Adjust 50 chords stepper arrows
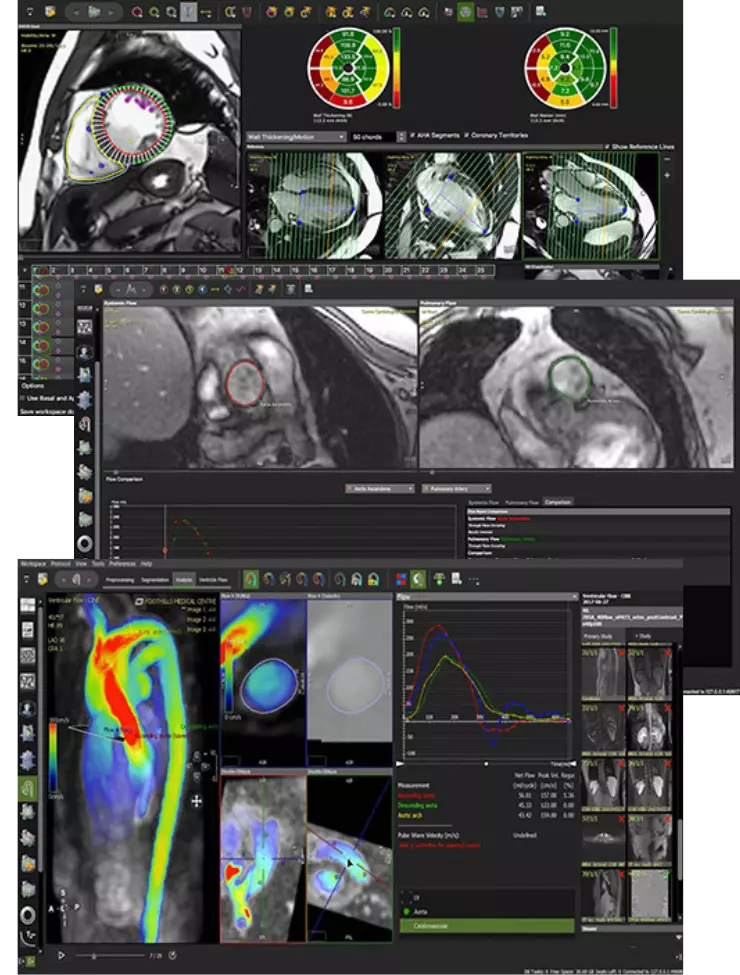 (x=402, y=136)
